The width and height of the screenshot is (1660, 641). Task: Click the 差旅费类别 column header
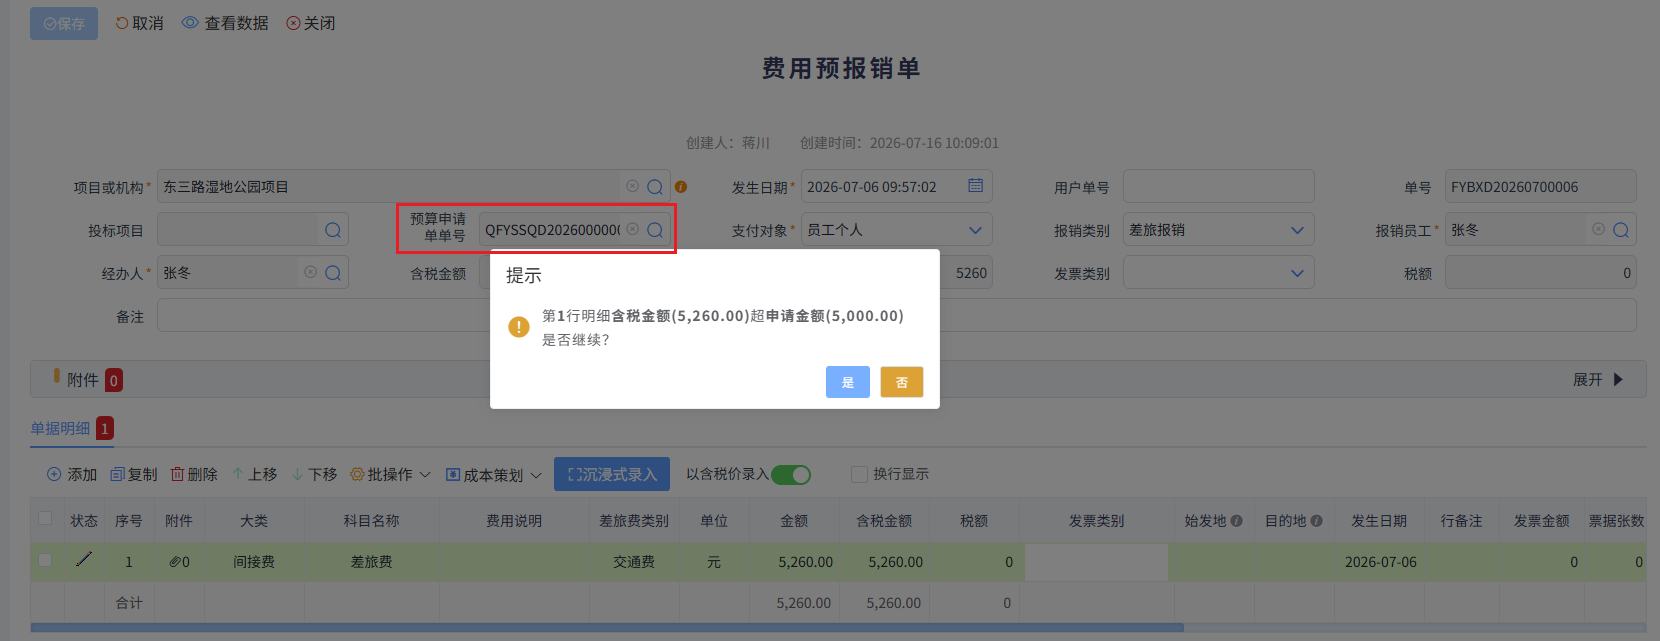(x=634, y=521)
